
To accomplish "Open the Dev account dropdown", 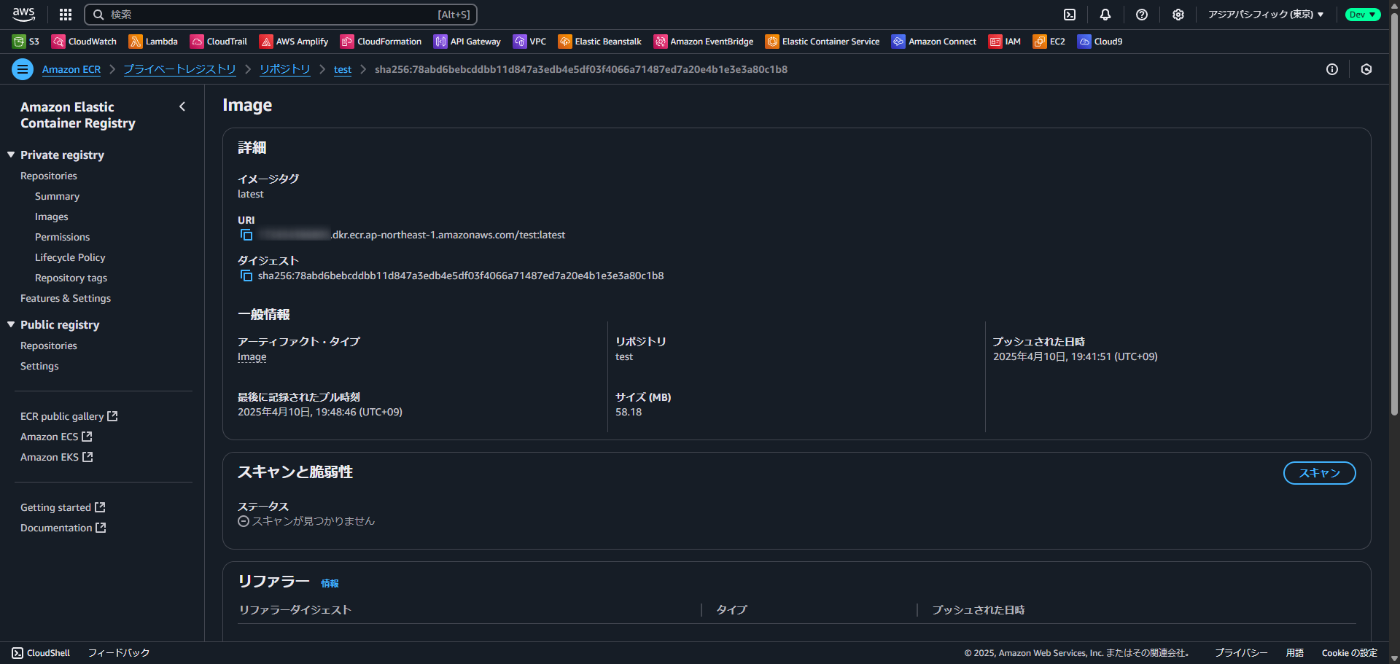I will click(1363, 15).
